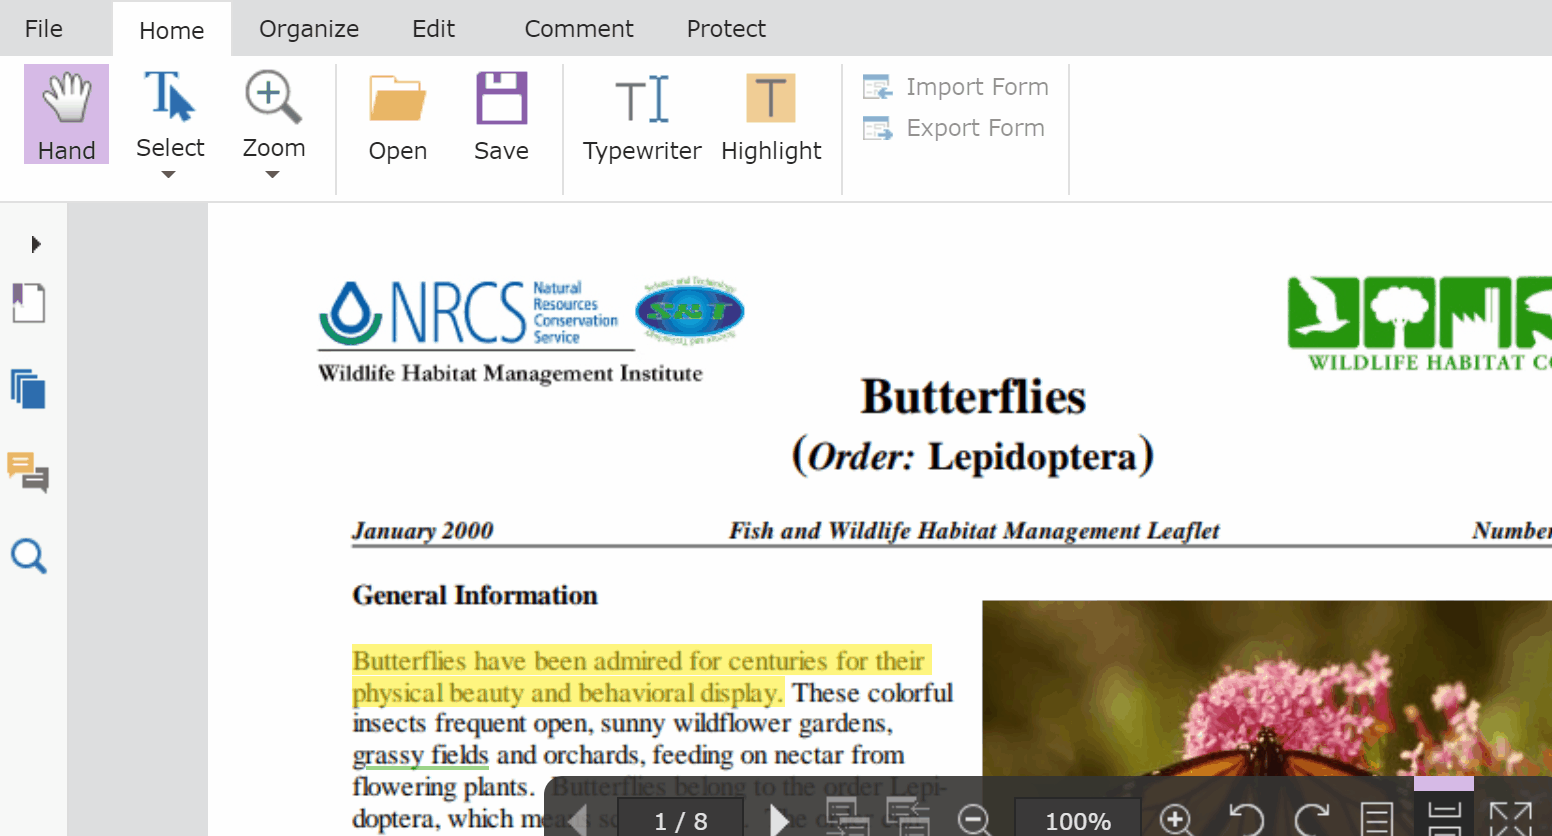Switch to the Protect tab
Image resolution: width=1552 pixels, height=836 pixels.
point(726,29)
